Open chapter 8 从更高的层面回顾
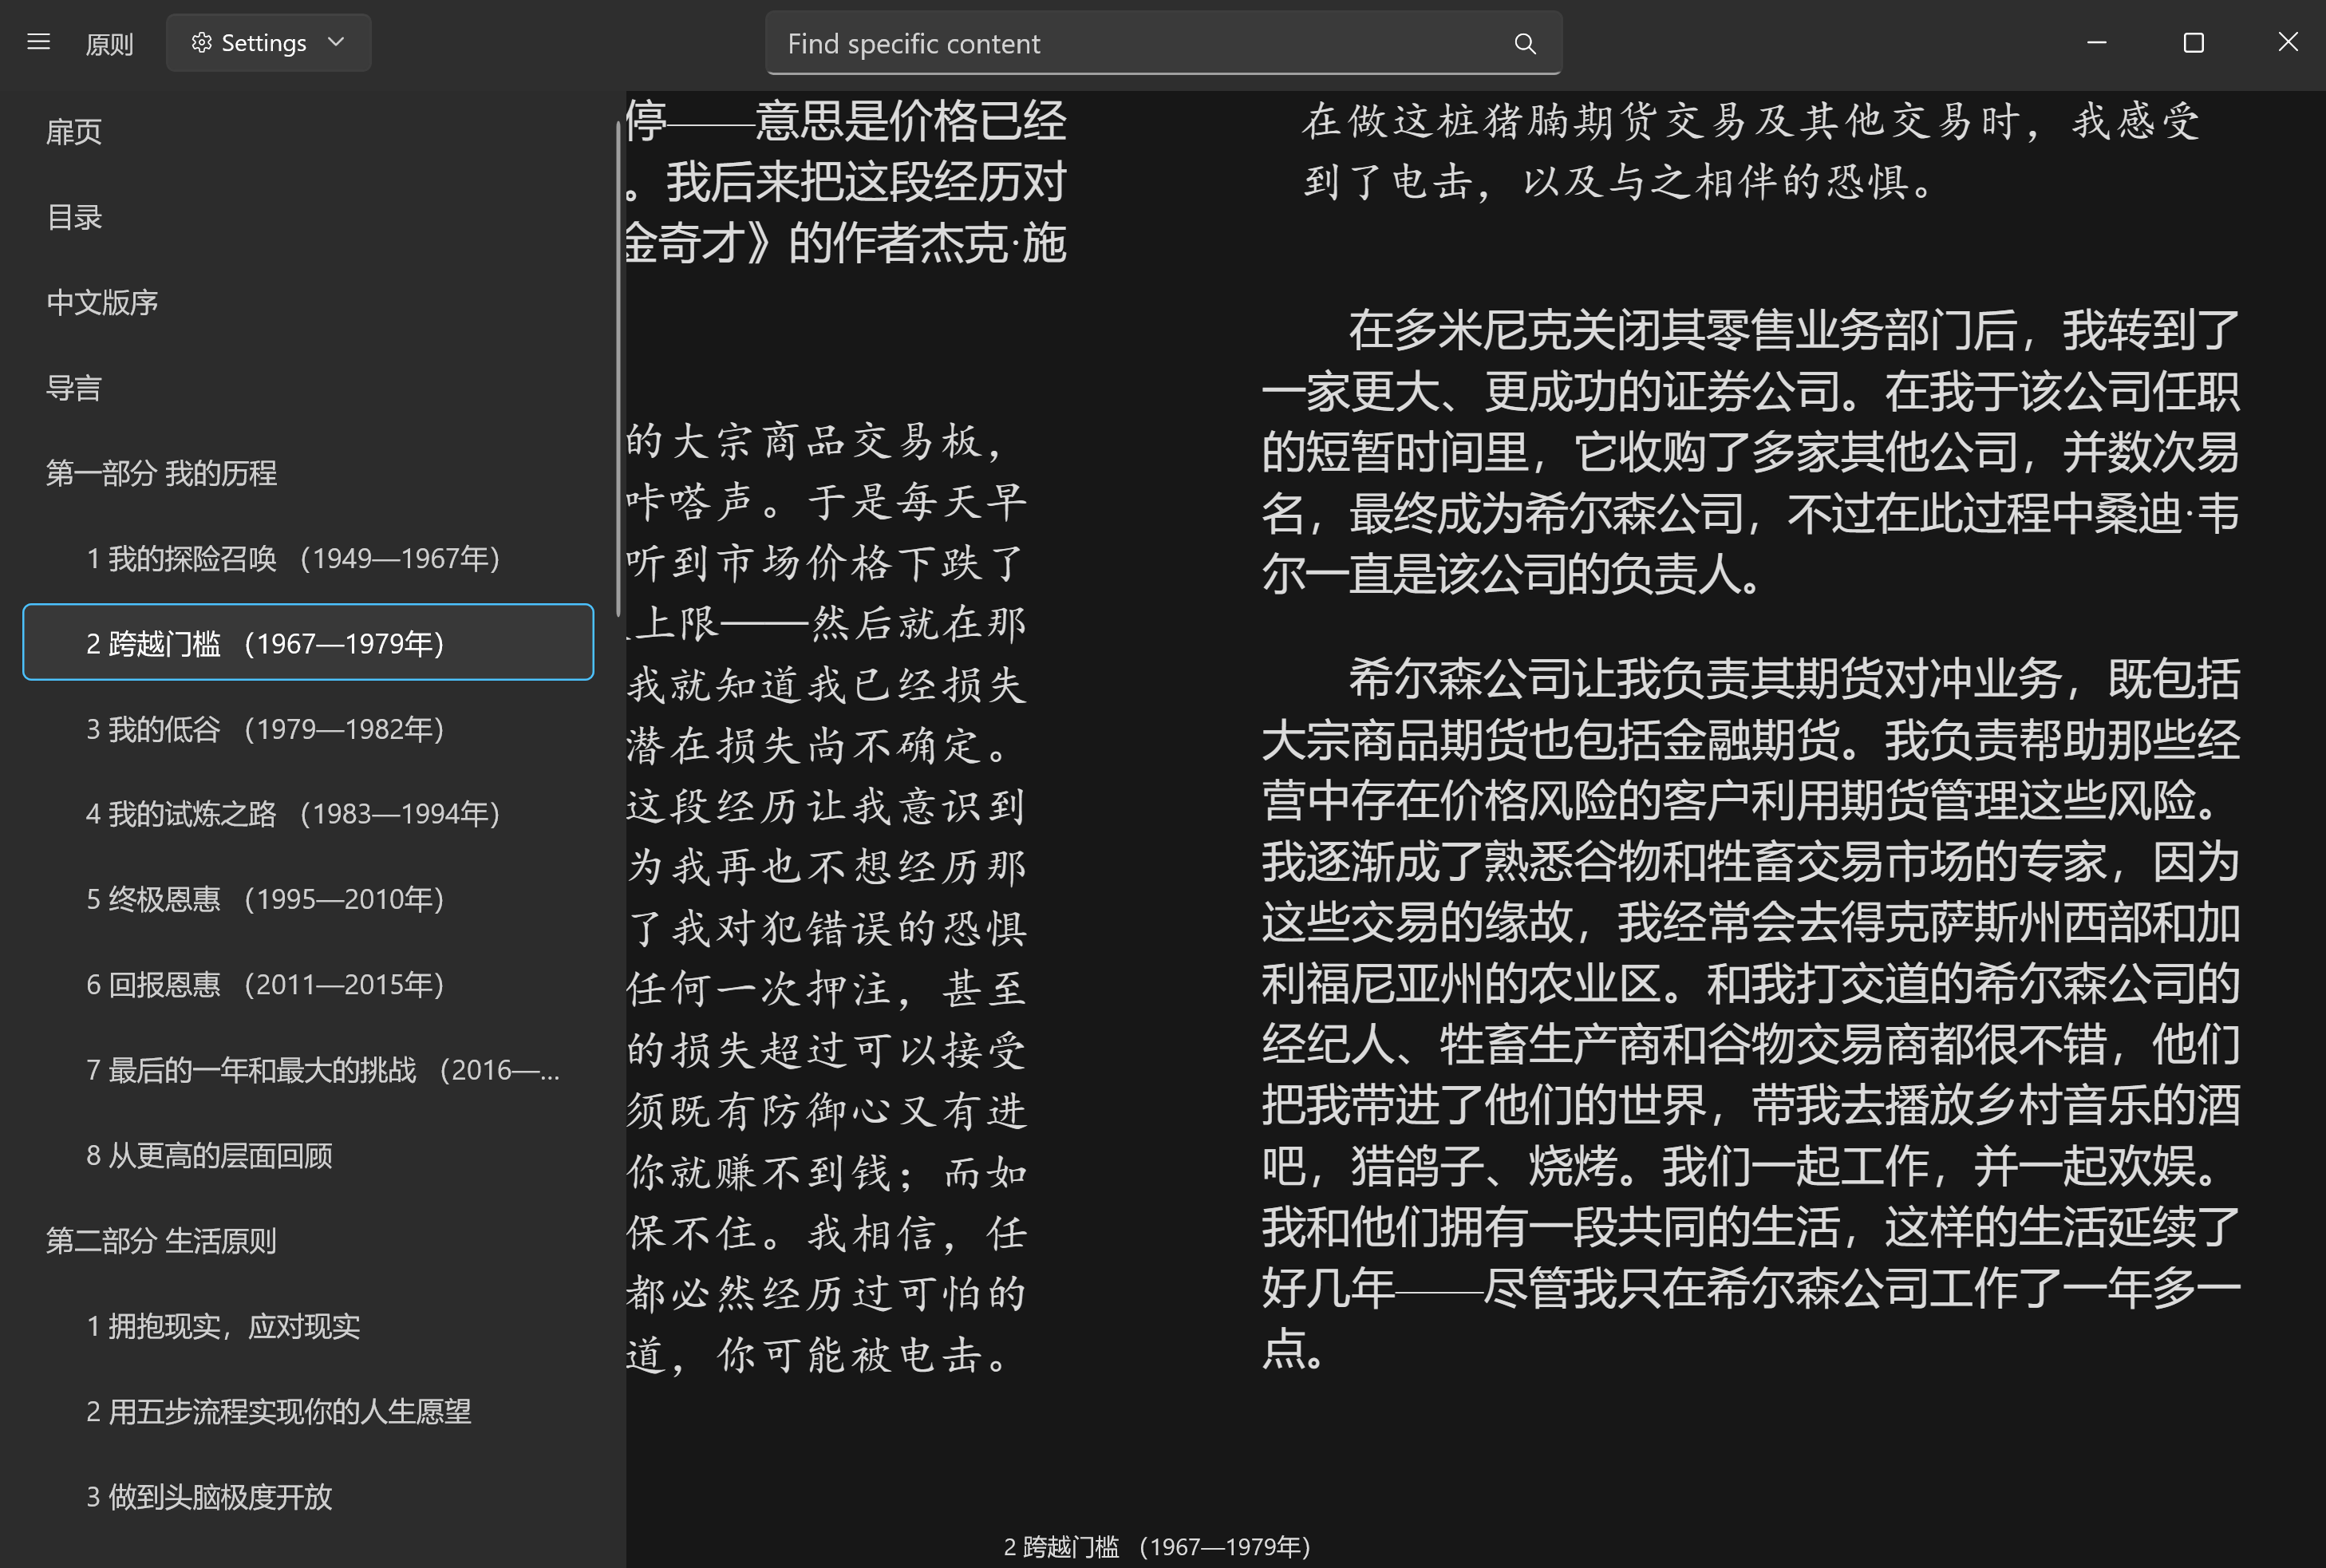The width and height of the screenshot is (2326, 1568). pyautogui.click(x=308, y=1155)
